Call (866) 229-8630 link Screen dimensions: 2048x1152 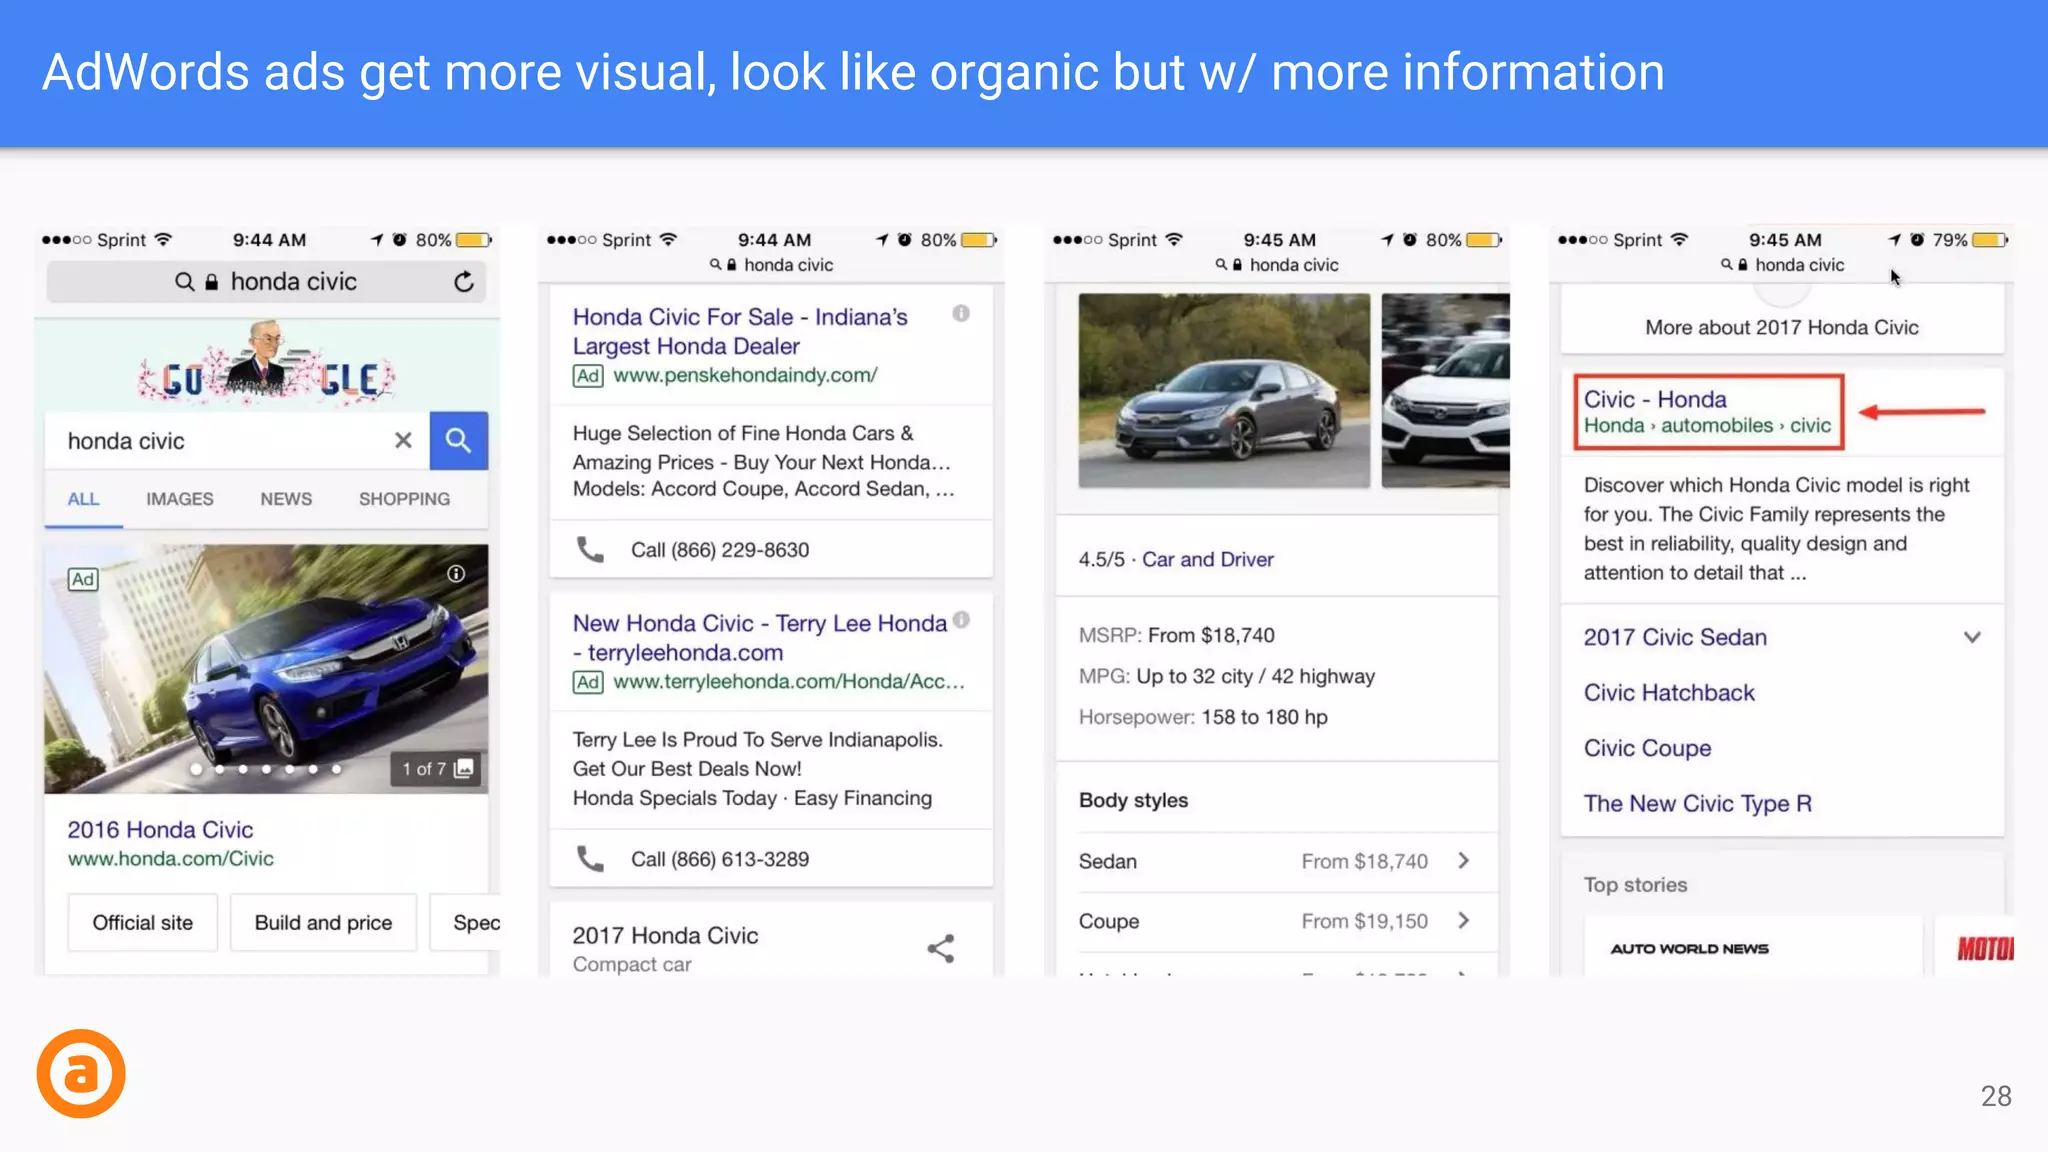coord(720,549)
